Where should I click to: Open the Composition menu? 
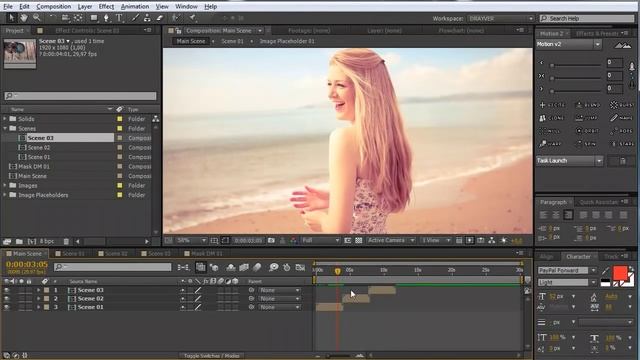click(x=53, y=7)
